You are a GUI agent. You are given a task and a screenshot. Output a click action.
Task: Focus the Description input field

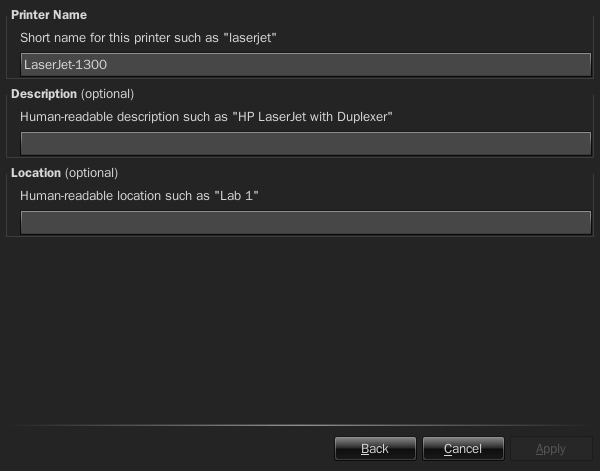click(306, 143)
